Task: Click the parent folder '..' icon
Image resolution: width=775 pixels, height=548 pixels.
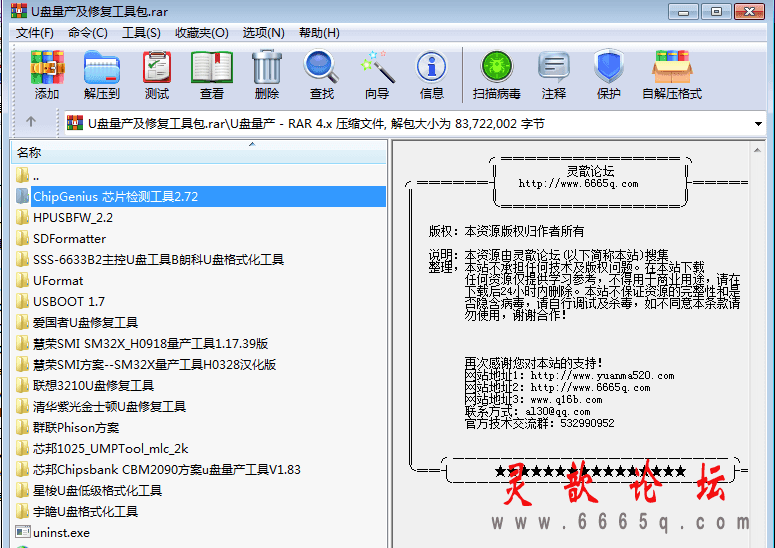Action: 22,175
